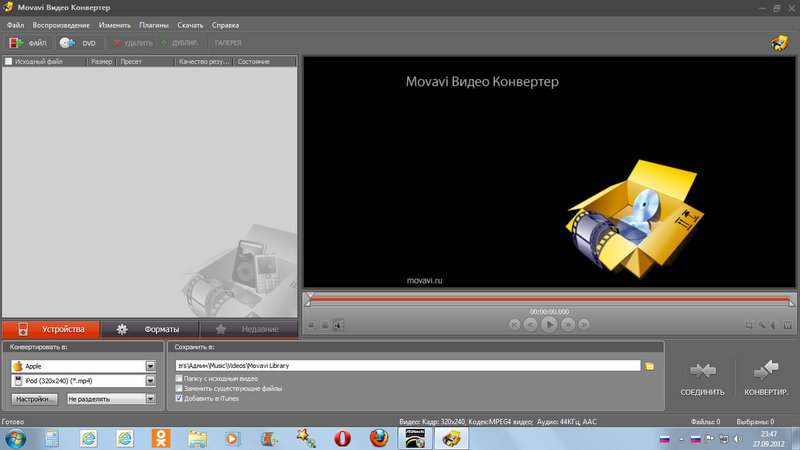Click the output folder path field
Viewport: 800px width, 450px height.
pyautogui.click(x=408, y=365)
